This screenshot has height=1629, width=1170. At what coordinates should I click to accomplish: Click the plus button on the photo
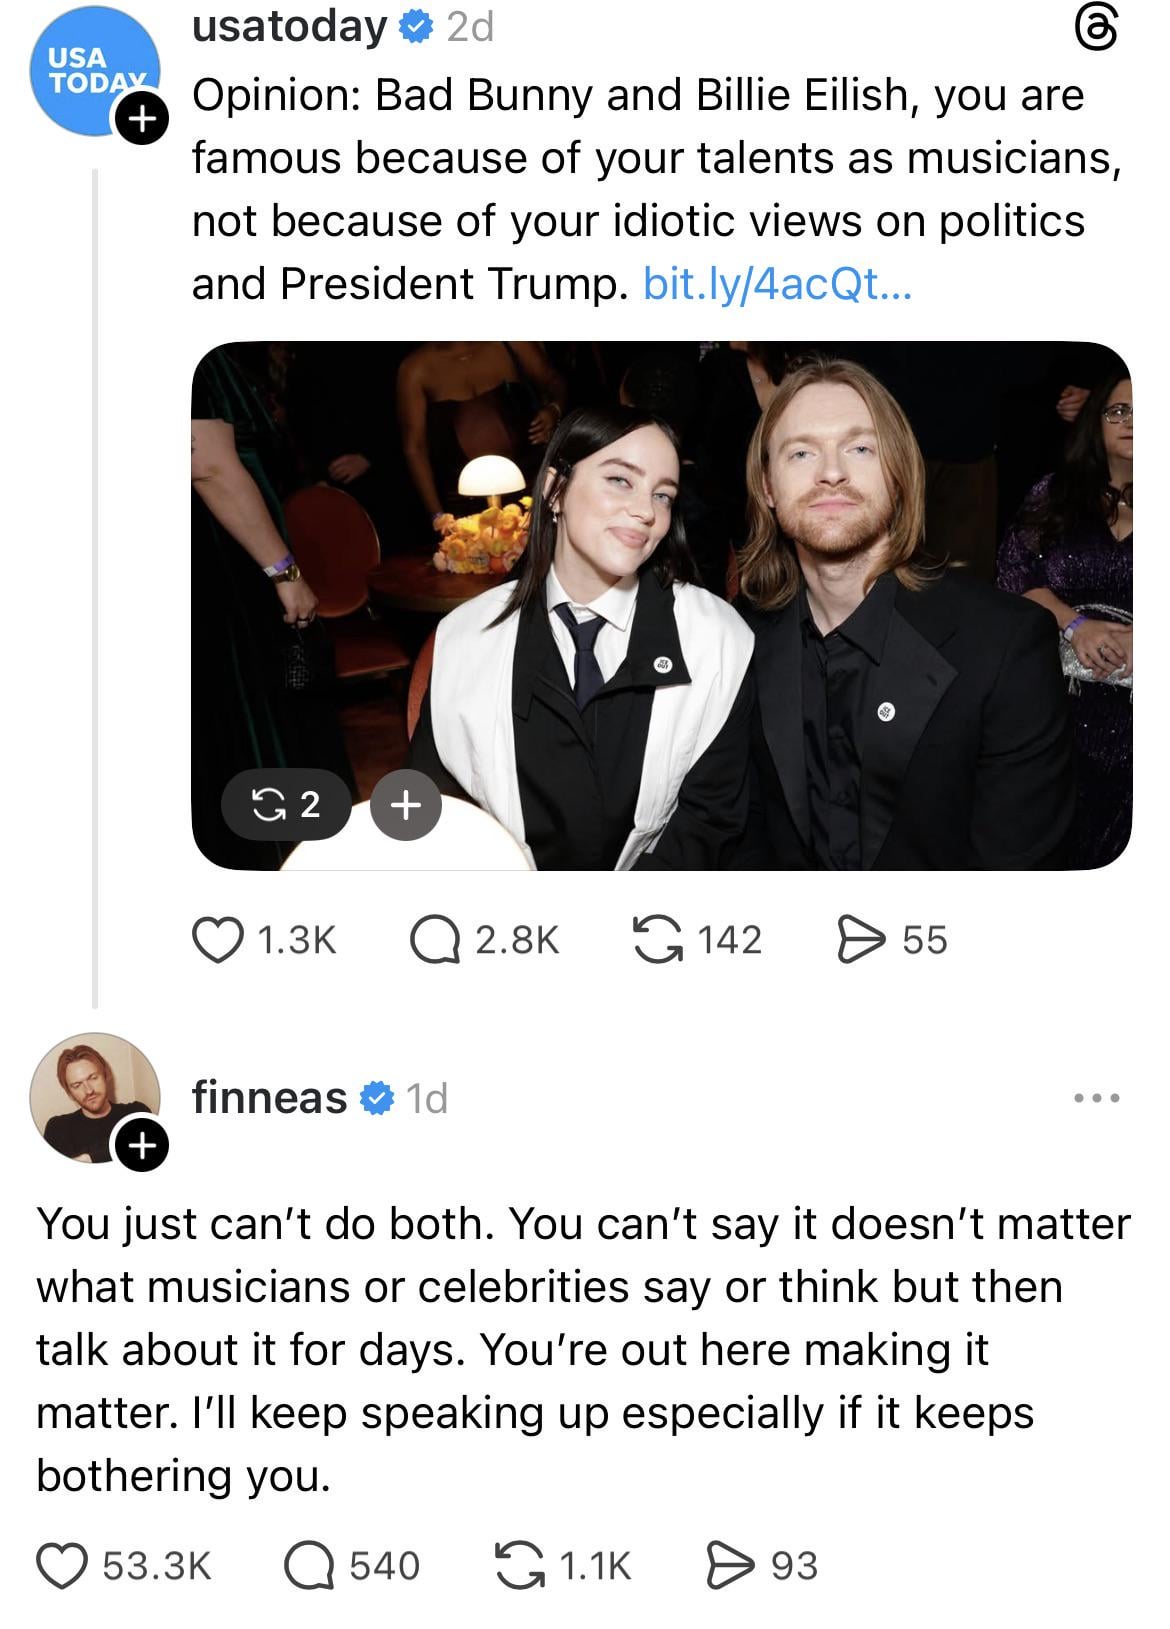(405, 804)
